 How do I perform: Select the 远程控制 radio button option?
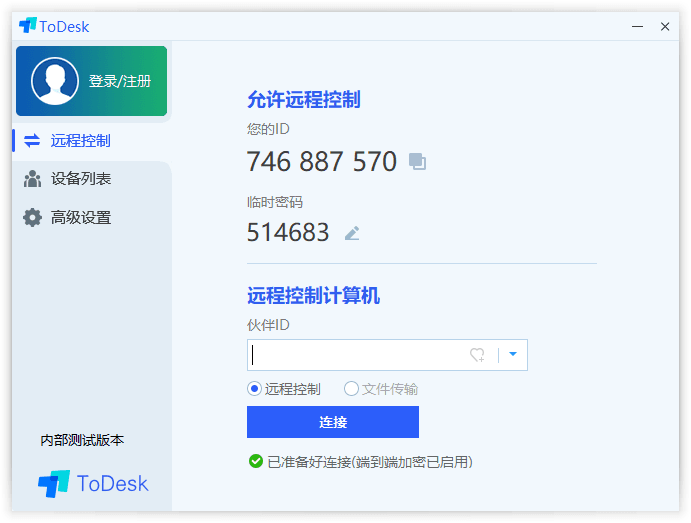[x=254, y=389]
